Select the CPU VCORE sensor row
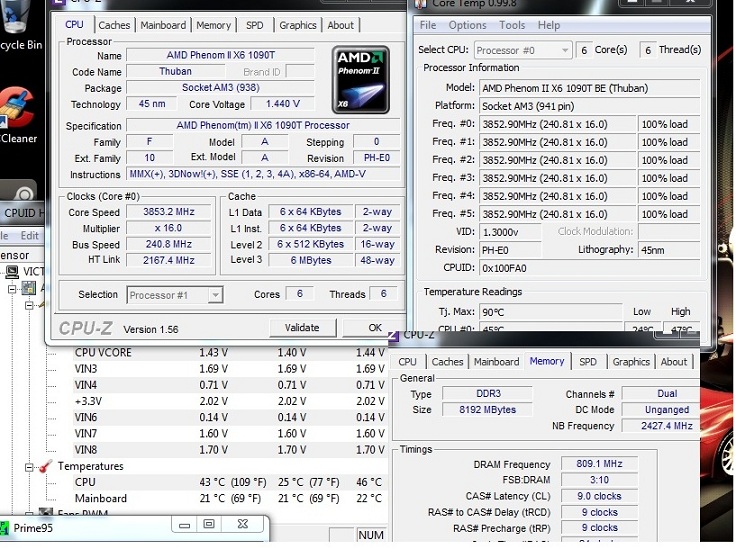Image resolution: width=736 pixels, height=549 pixels. click(x=103, y=353)
